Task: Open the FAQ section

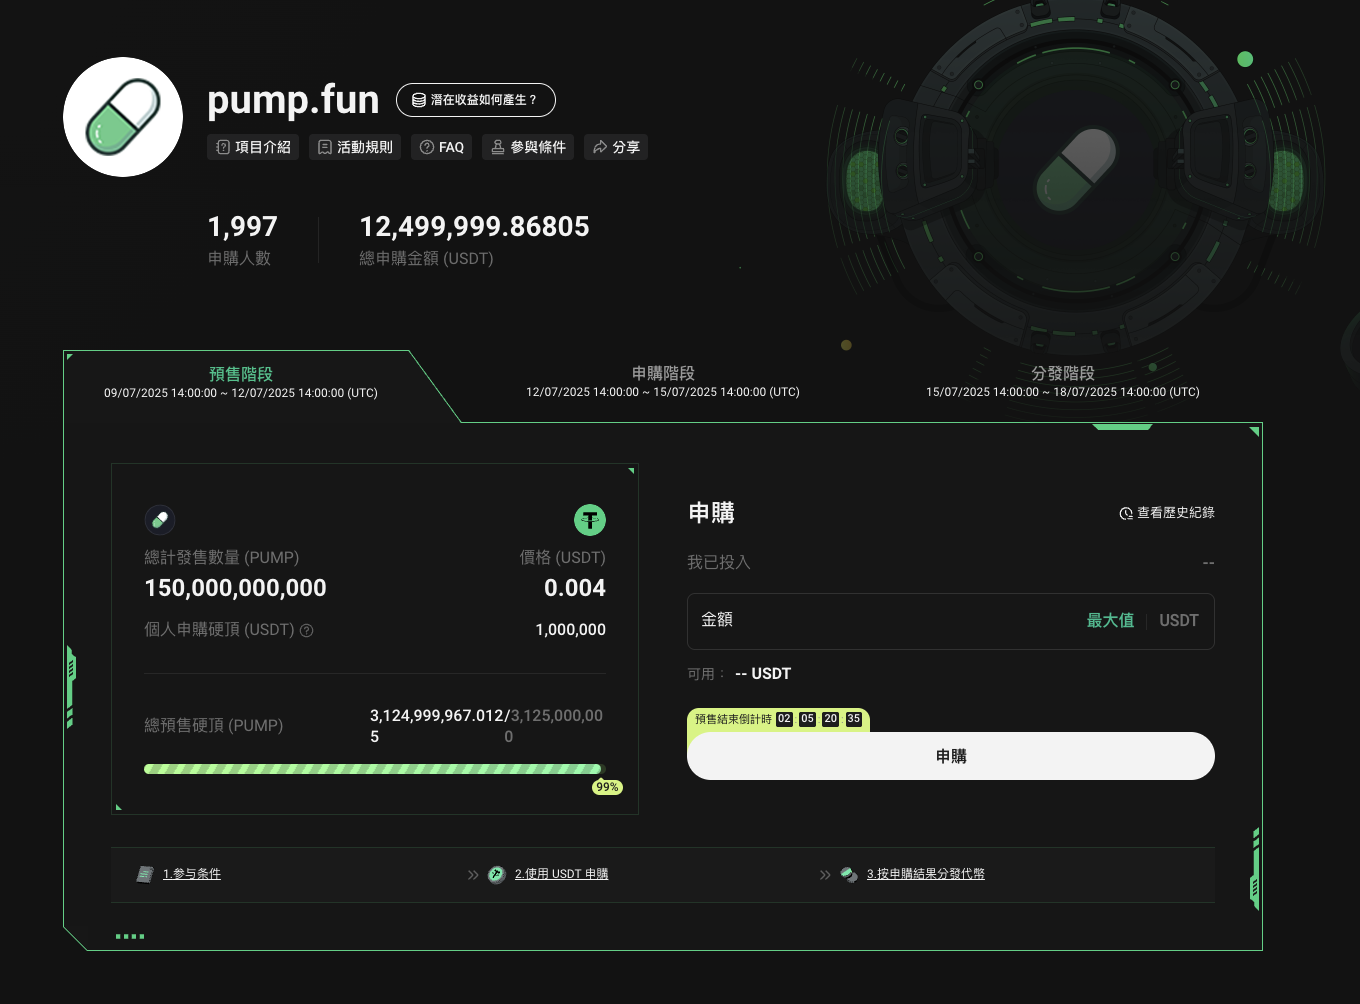Action: (x=441, y=147)
